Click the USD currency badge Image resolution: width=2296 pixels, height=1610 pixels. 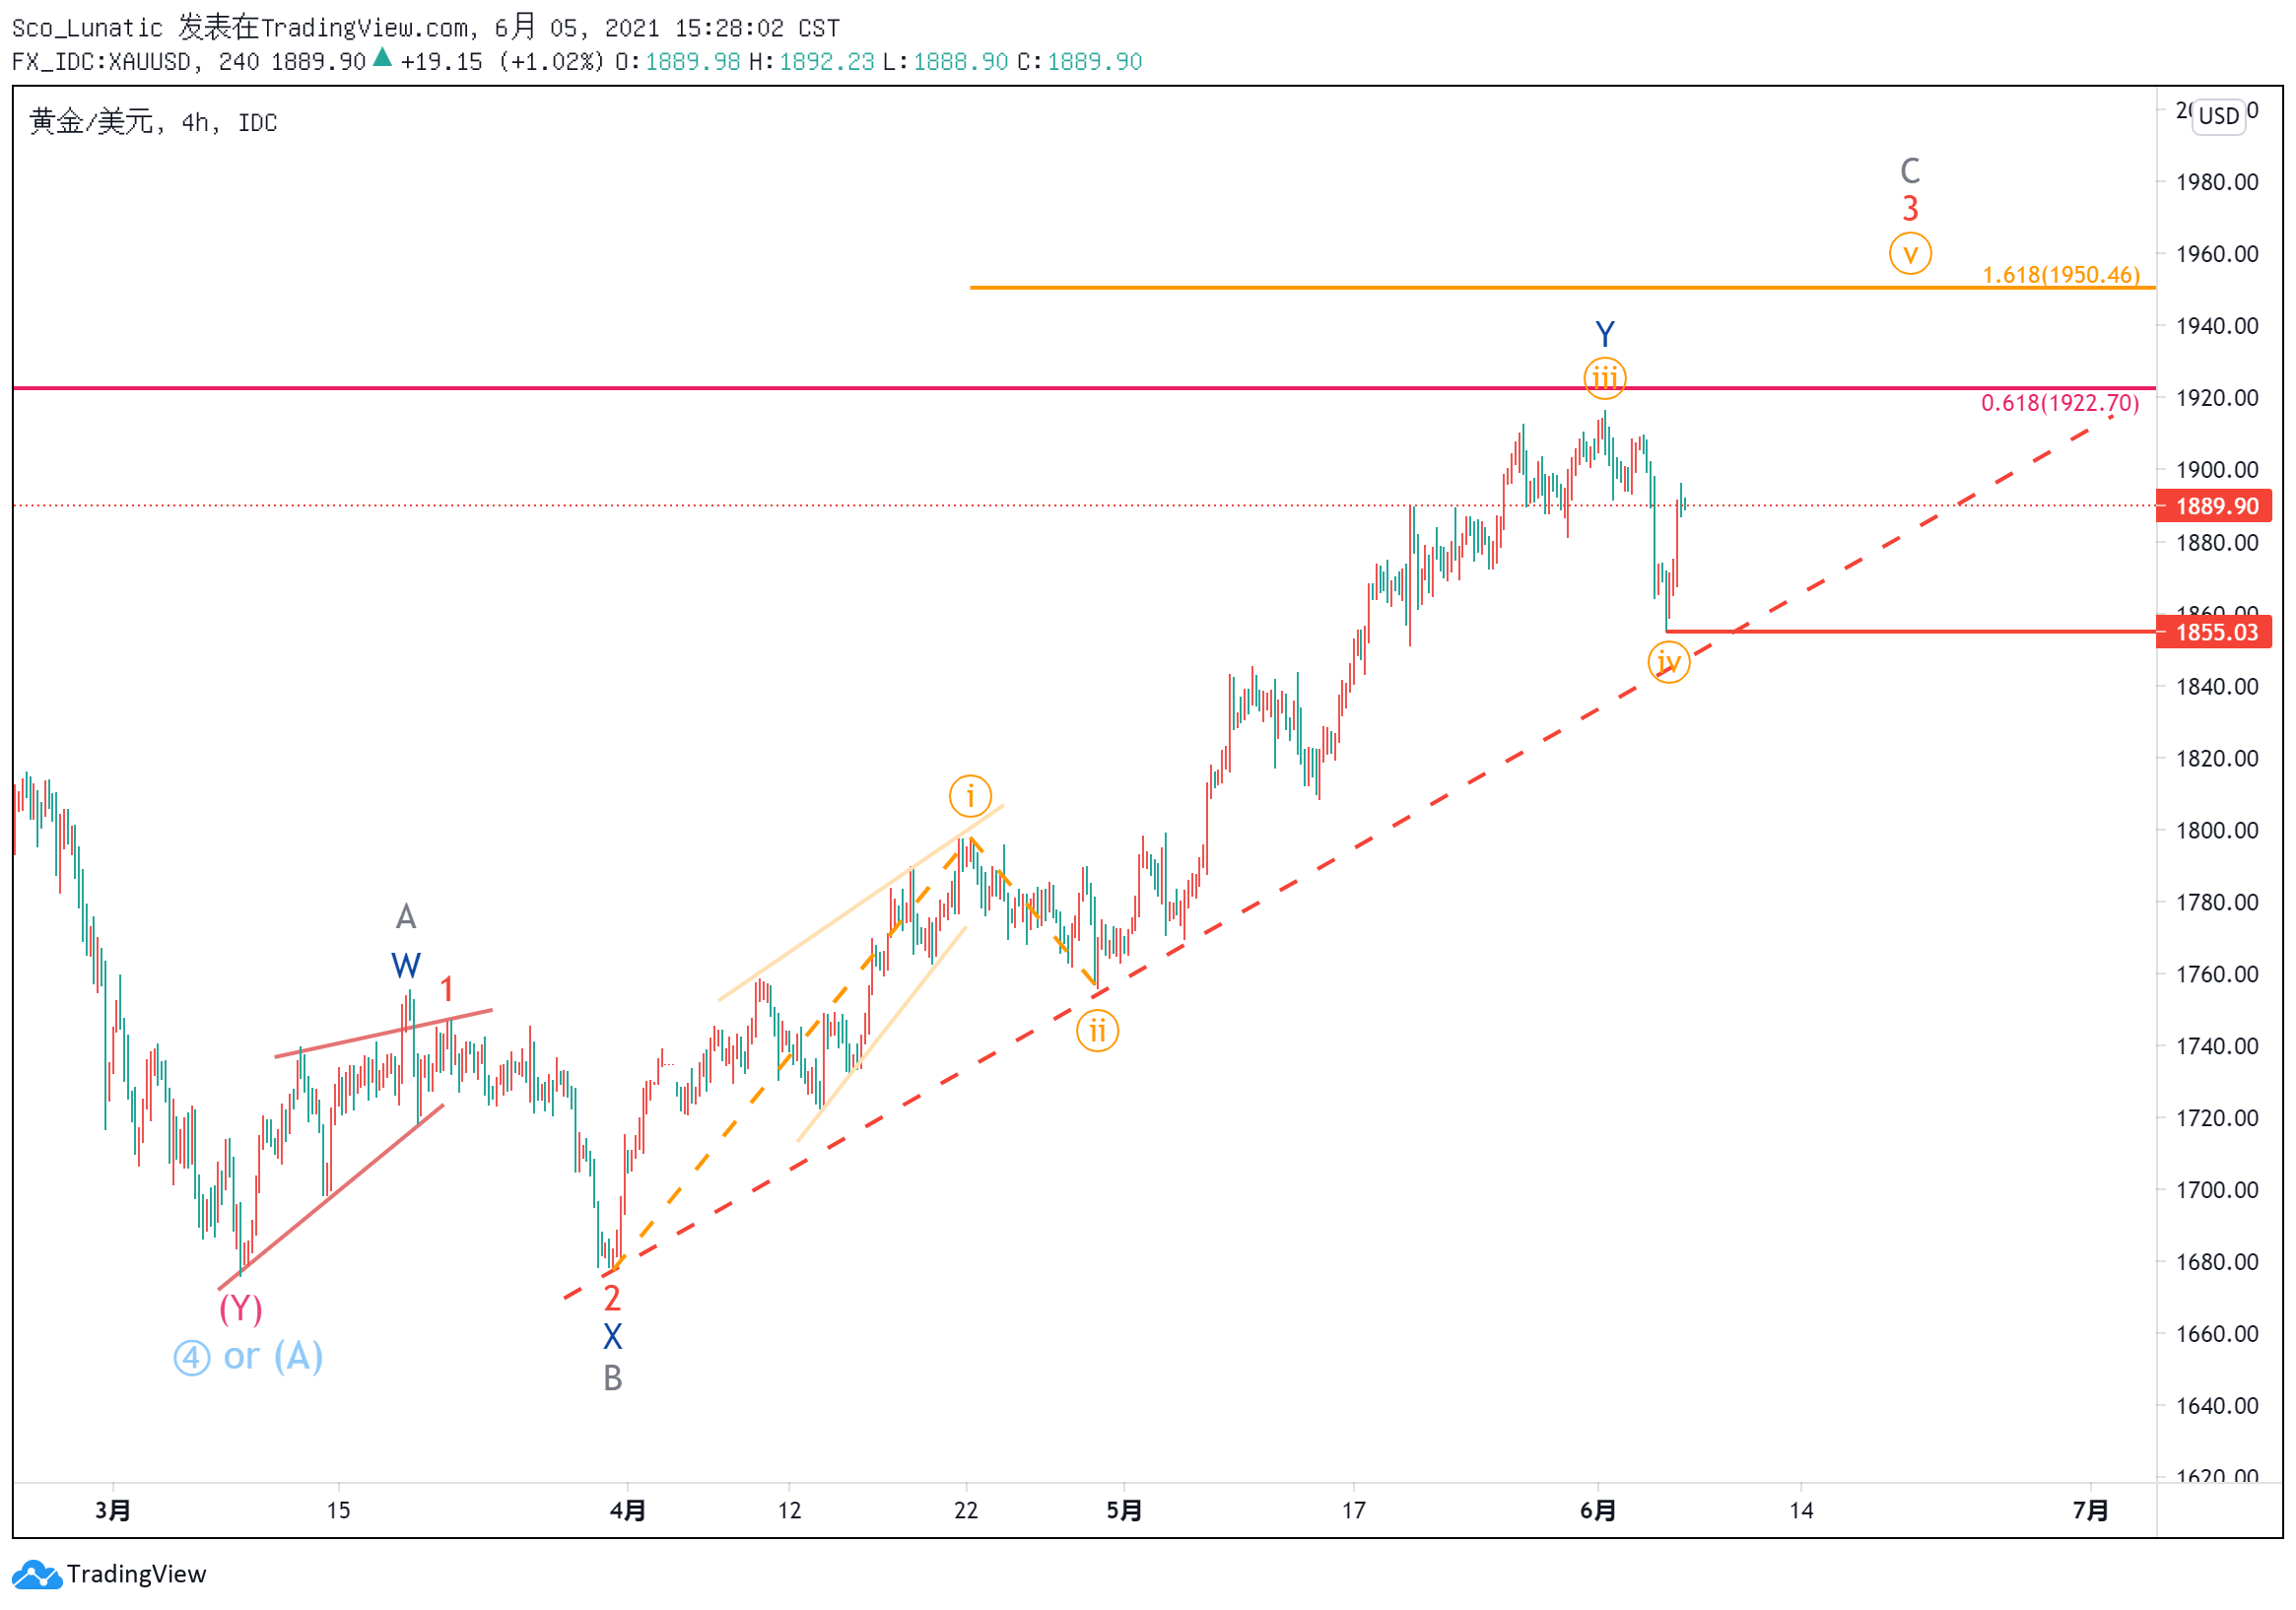click(2218, 116)
